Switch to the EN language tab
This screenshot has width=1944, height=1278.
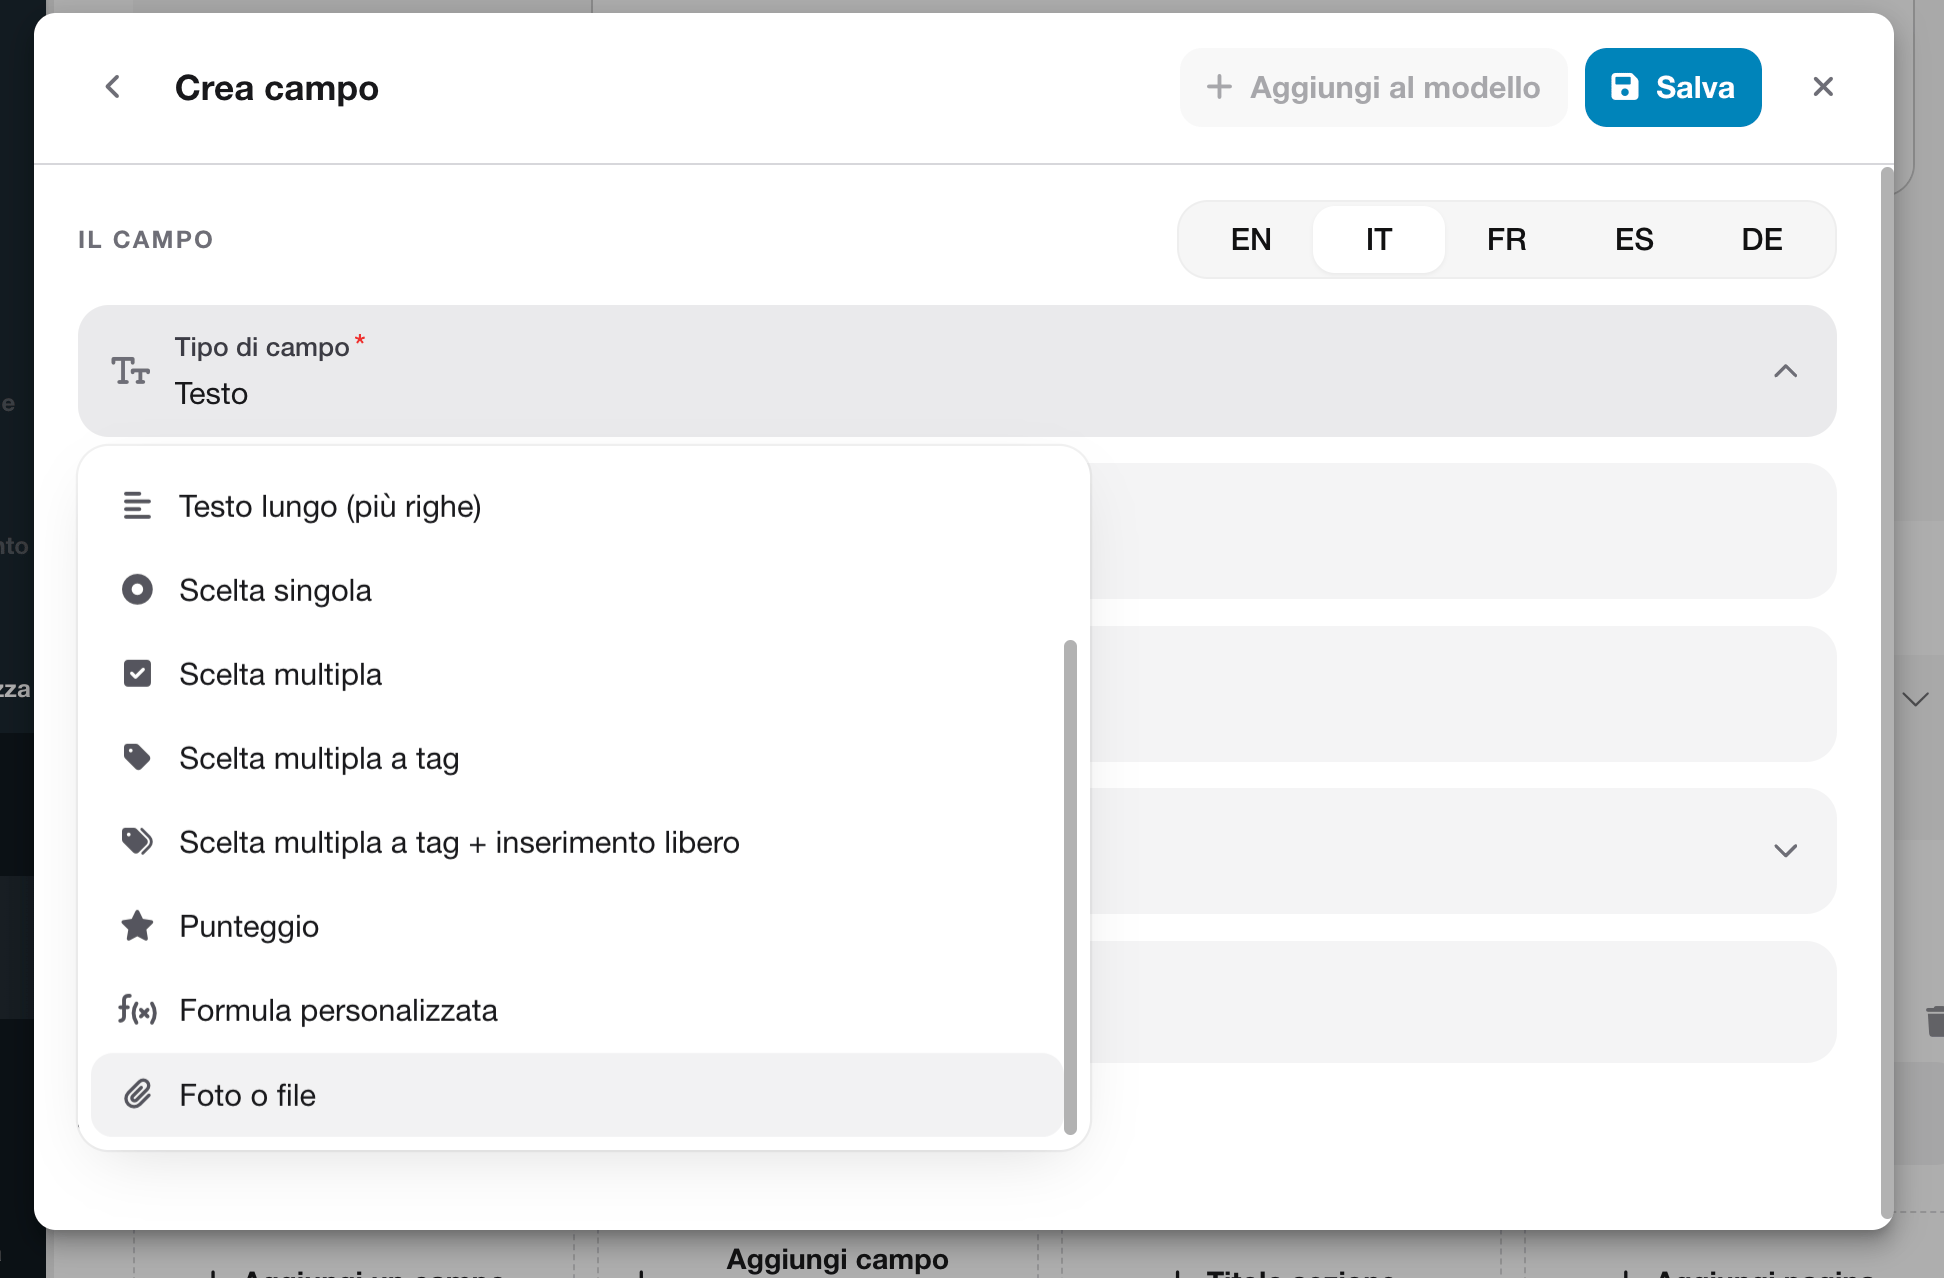click(1250, 239)
